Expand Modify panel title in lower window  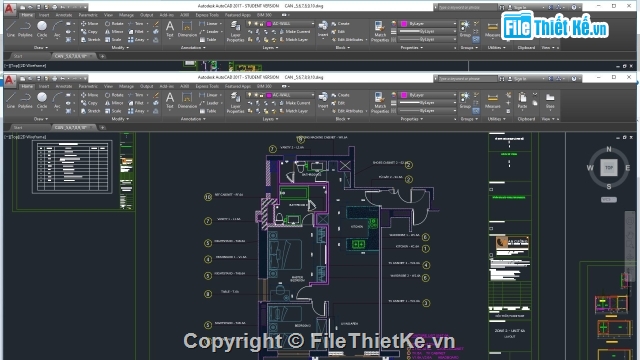pos(120,119)
